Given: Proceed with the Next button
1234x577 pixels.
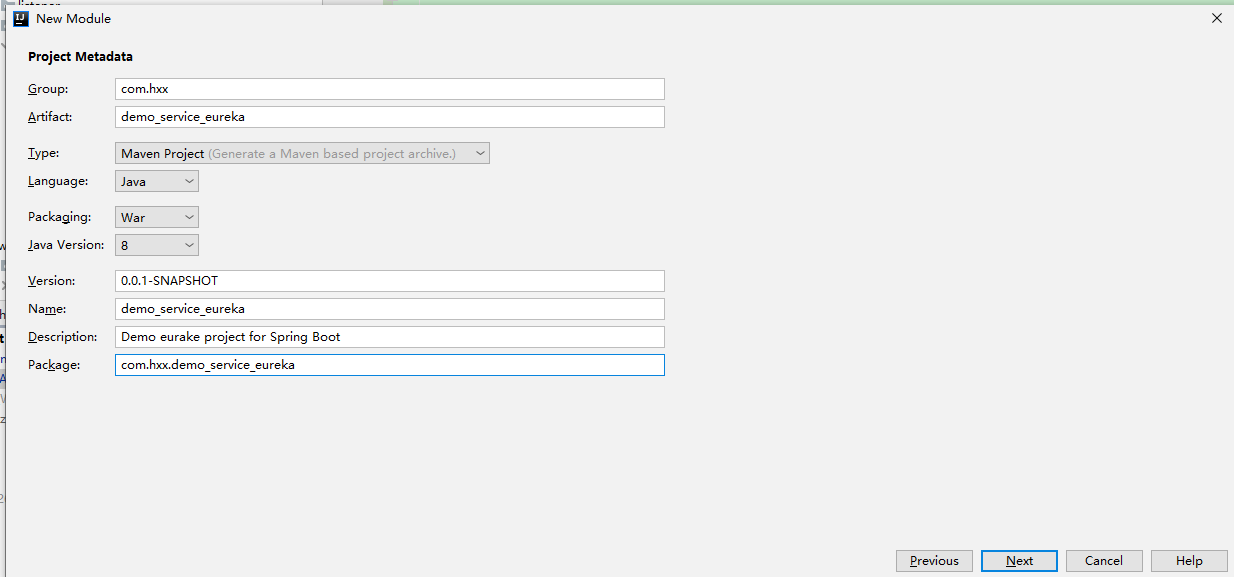Looking at the screenshot, I should pyautogui.click(x=1019, y=561).
